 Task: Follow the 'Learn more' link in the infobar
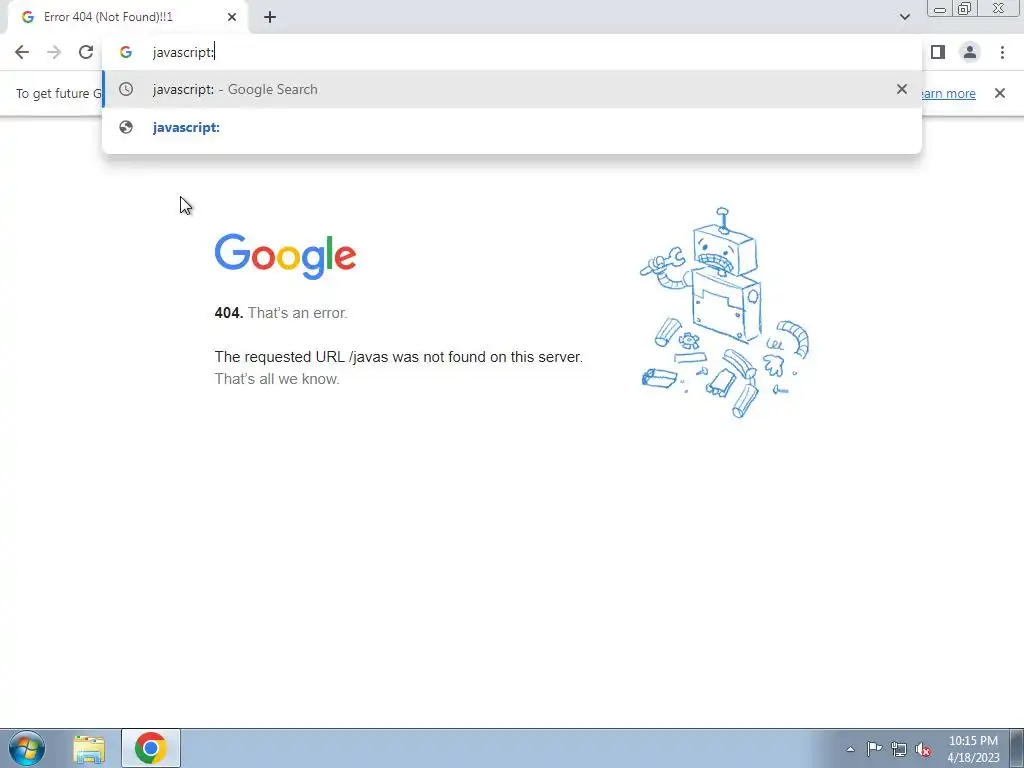click(949, 93)
